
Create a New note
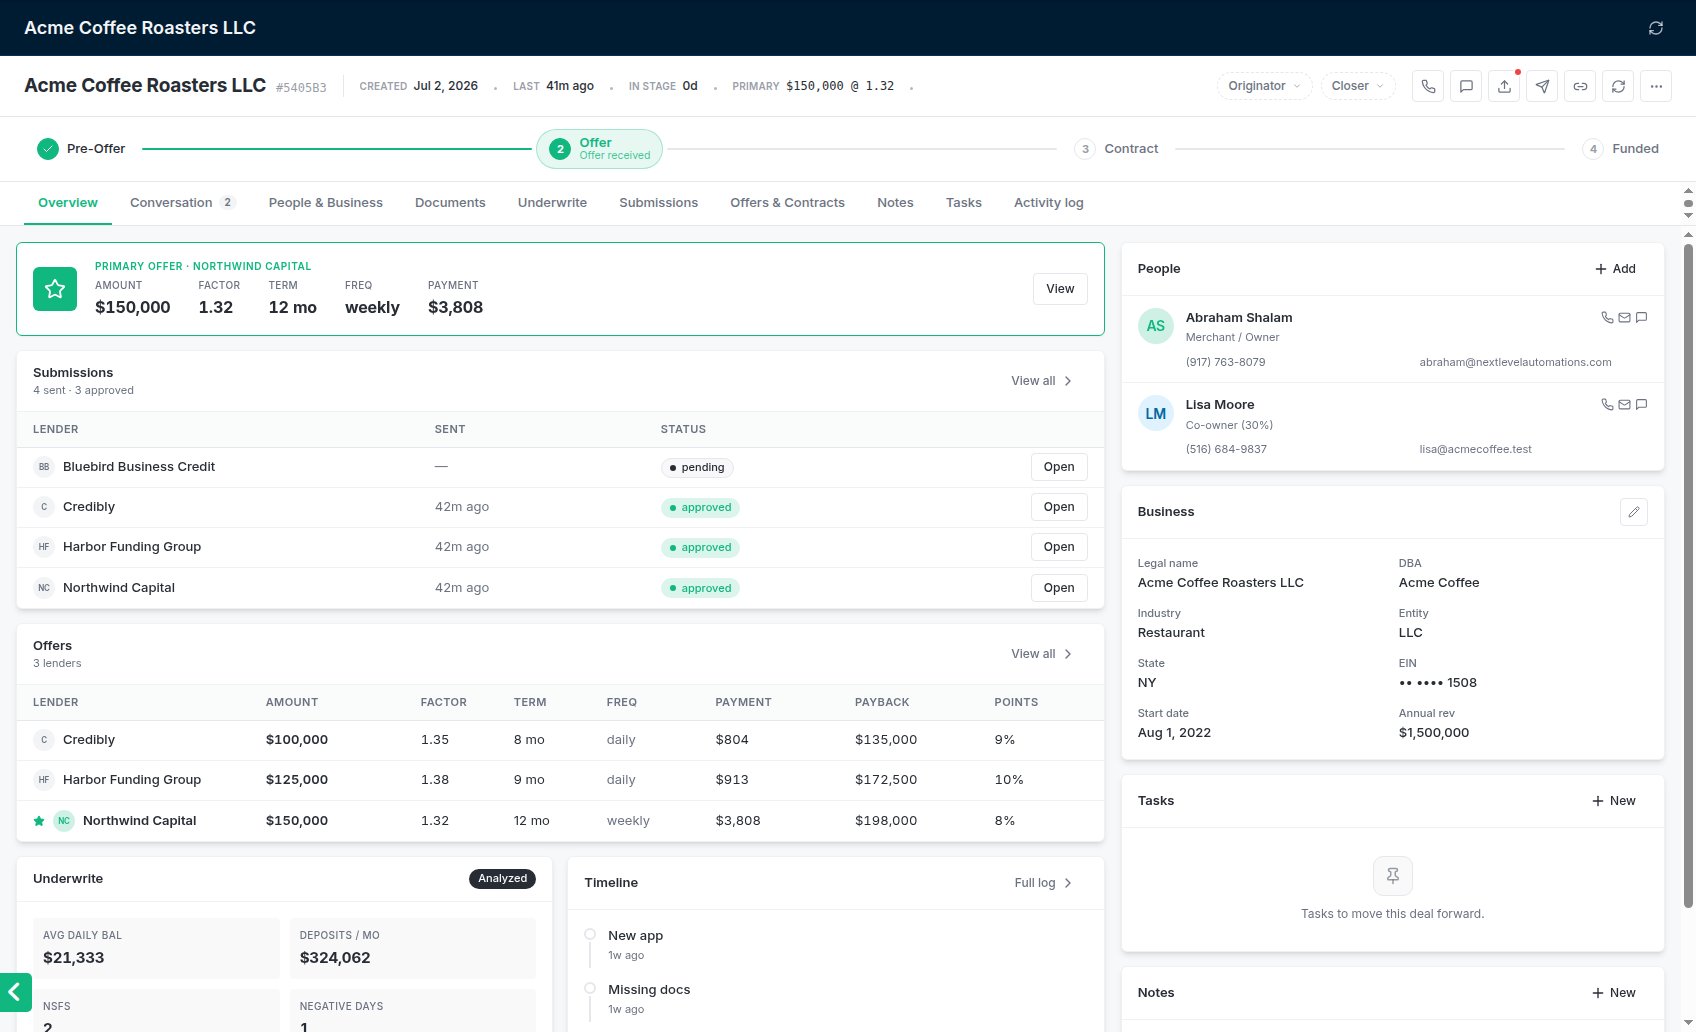pyautogui.click(x=1613, y=993)
